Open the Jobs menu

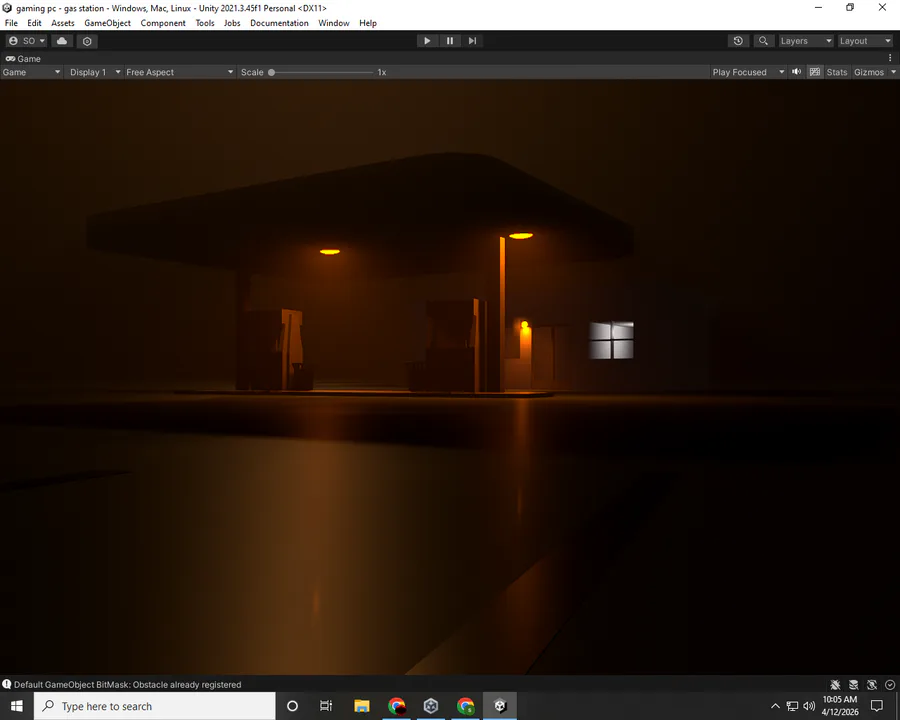[232, 23]
